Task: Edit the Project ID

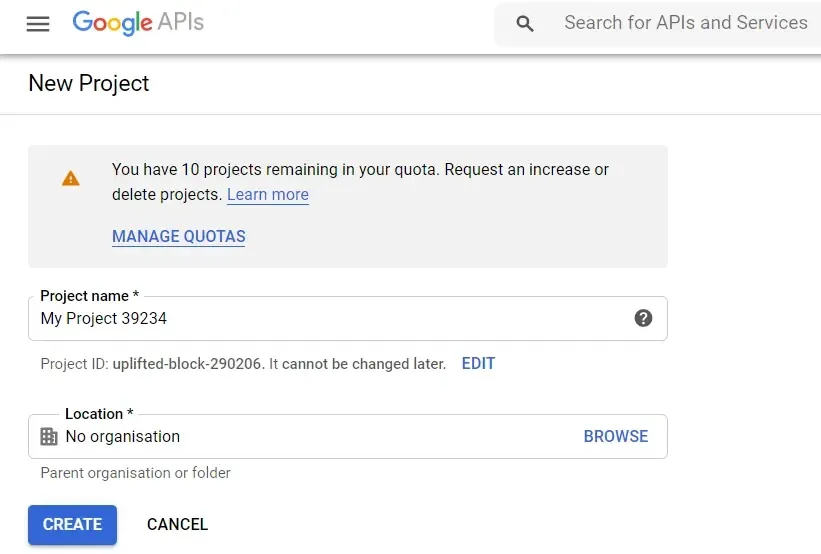Action: [x=478, y=363]
